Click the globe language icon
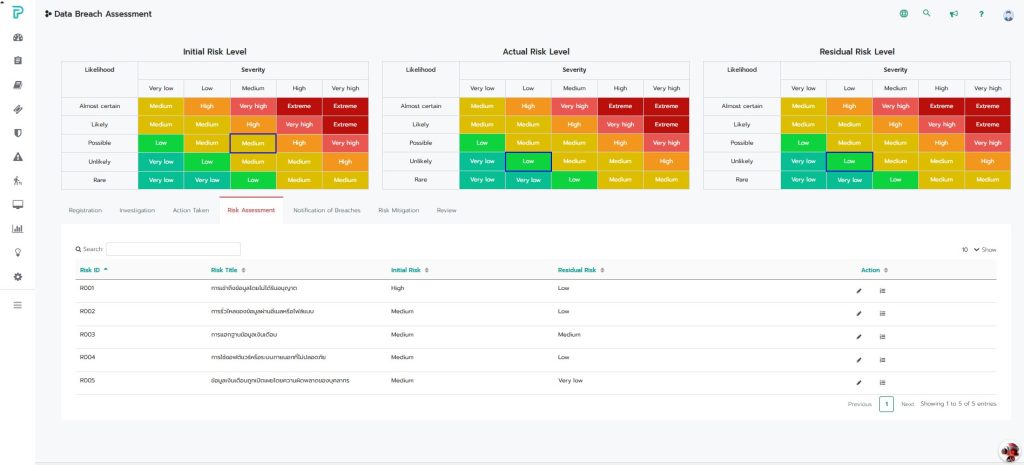 [x=904, y=13]
